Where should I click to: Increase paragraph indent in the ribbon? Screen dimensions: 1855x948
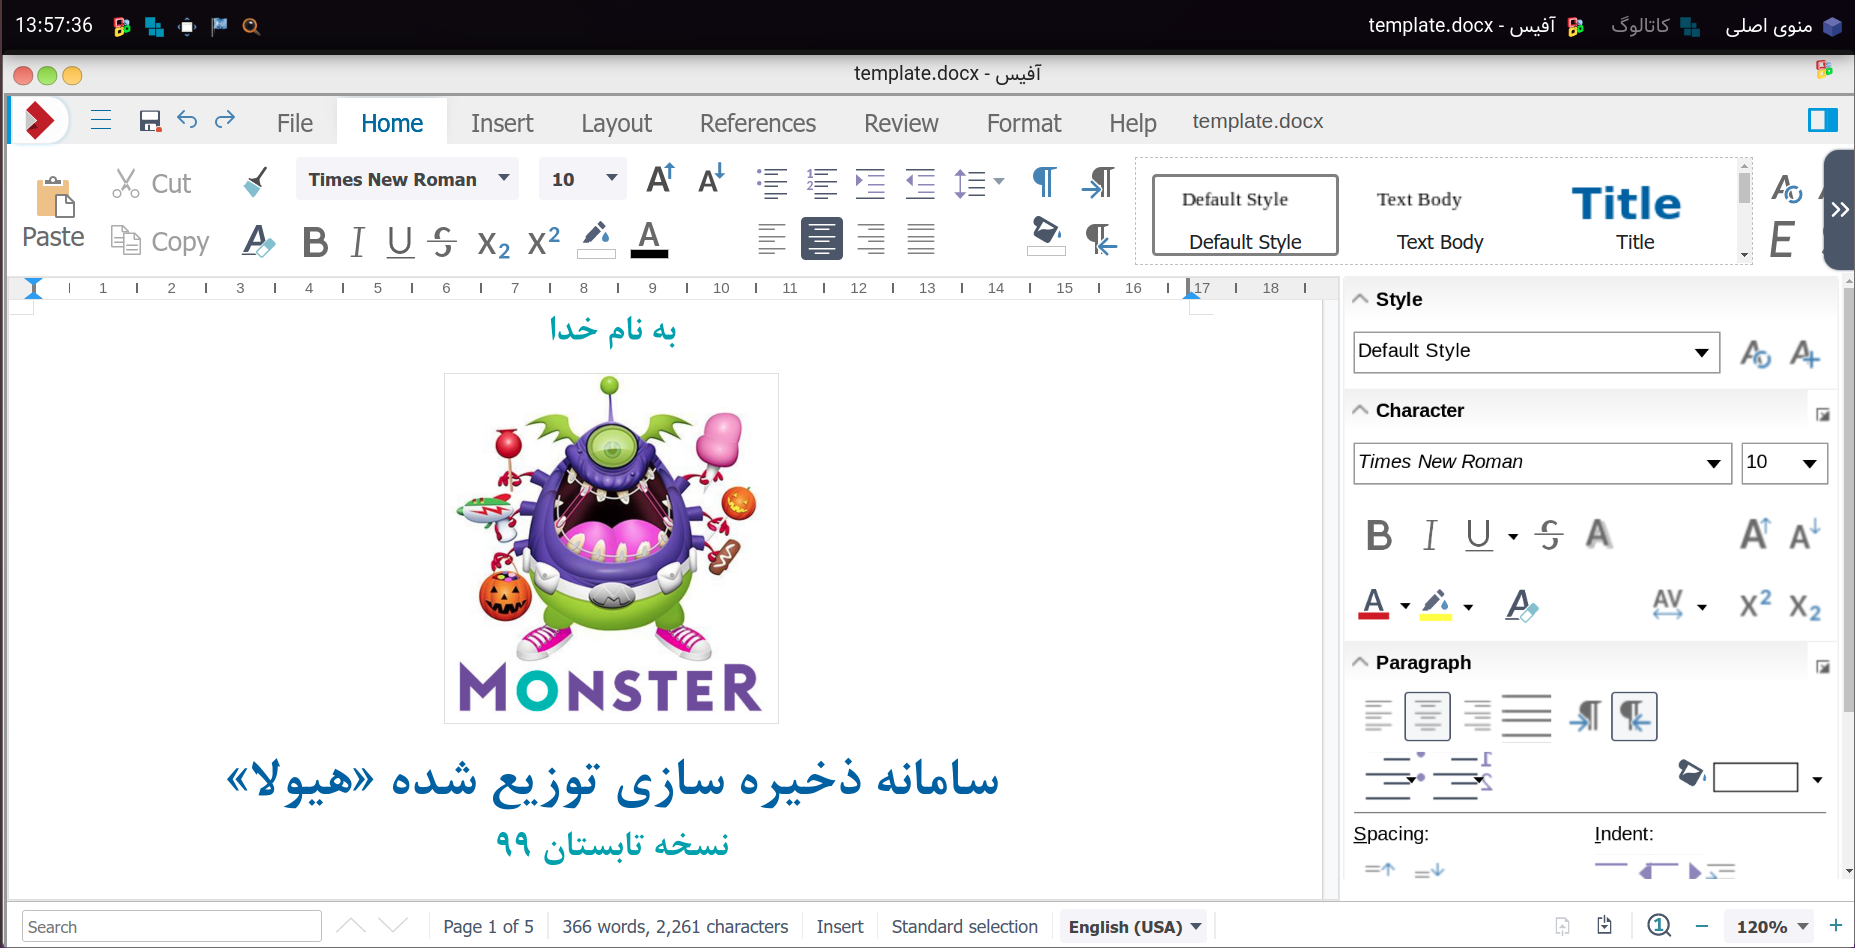(870, 183)
